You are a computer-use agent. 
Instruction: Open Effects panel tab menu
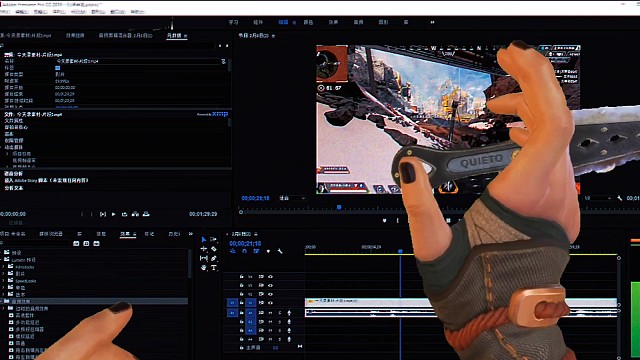tap(135, 234)
